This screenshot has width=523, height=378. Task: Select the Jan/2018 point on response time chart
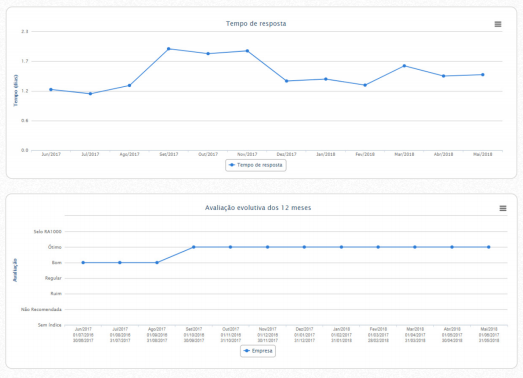pyautogui.click(x=326, y=79)
